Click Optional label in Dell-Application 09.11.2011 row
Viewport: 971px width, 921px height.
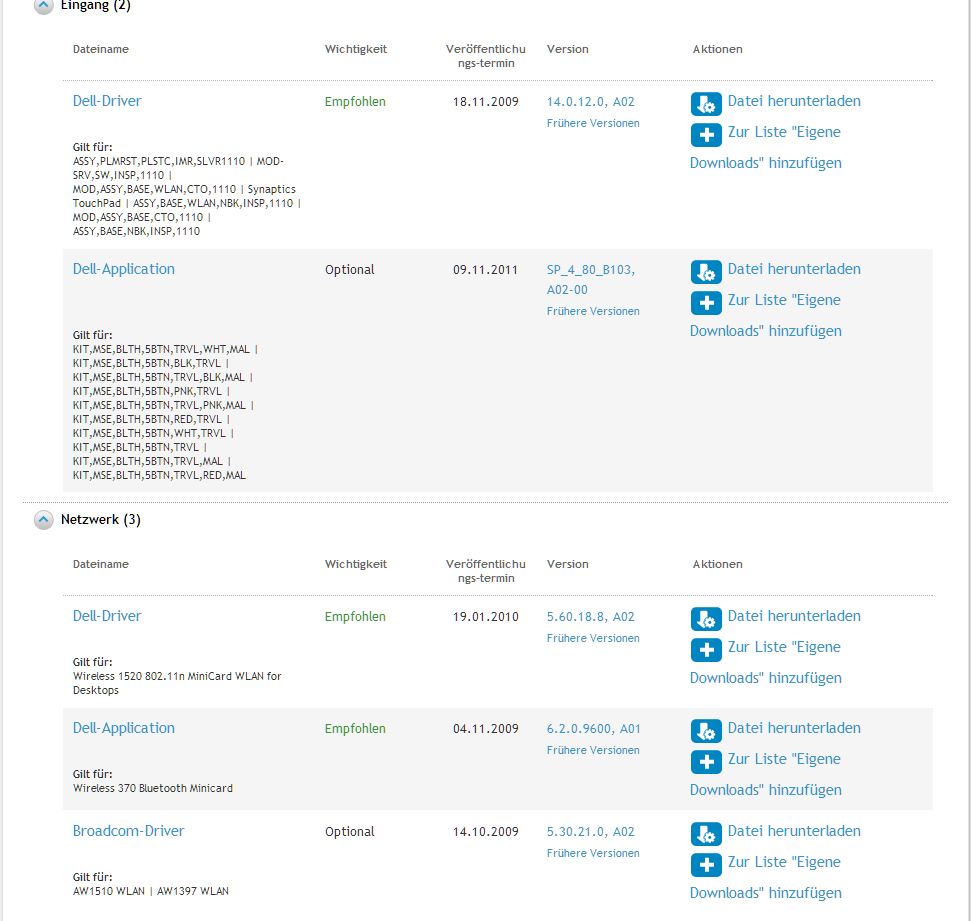pyautogui.click(x=349, y=270)
